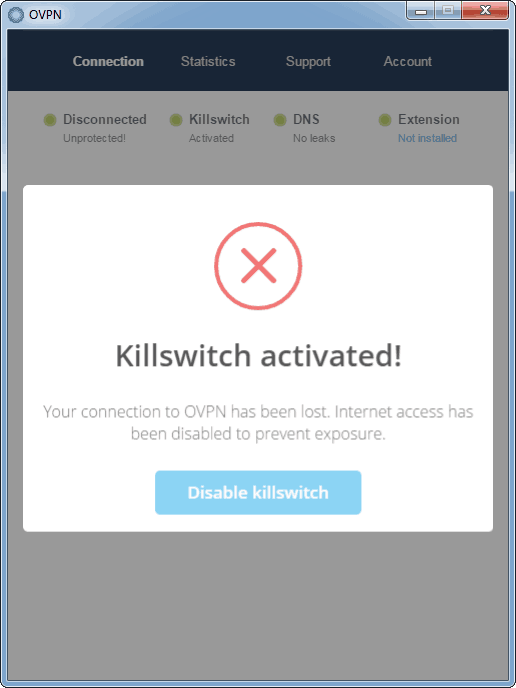The height and width of the screenshot is (688, 516).
Task: Select the Disconnected status label
Action: point(105,119)
